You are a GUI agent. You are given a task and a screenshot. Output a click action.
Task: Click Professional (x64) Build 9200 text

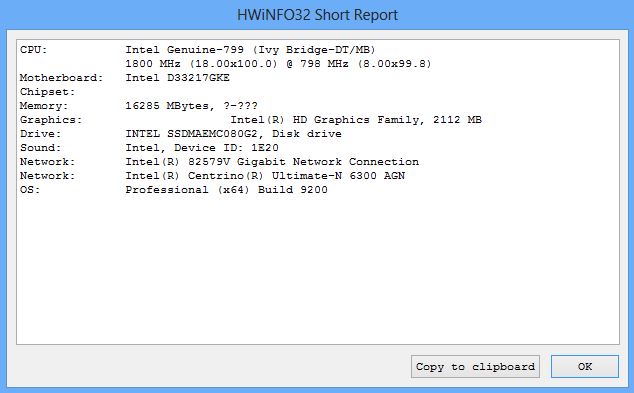pos(226,190)
